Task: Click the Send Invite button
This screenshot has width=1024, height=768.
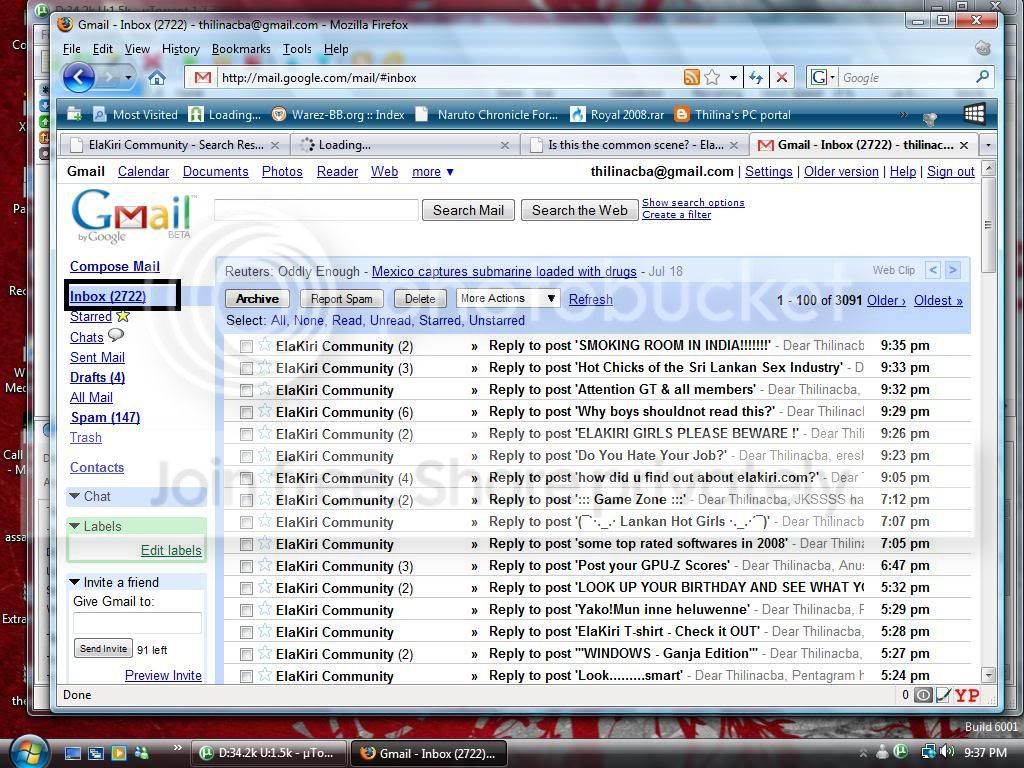Action: (103, 648)
